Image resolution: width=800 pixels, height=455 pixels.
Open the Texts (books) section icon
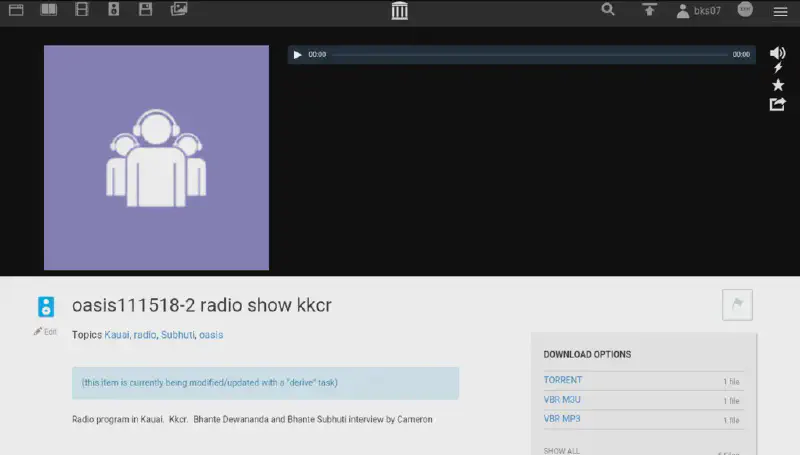[x=49, y=10]
